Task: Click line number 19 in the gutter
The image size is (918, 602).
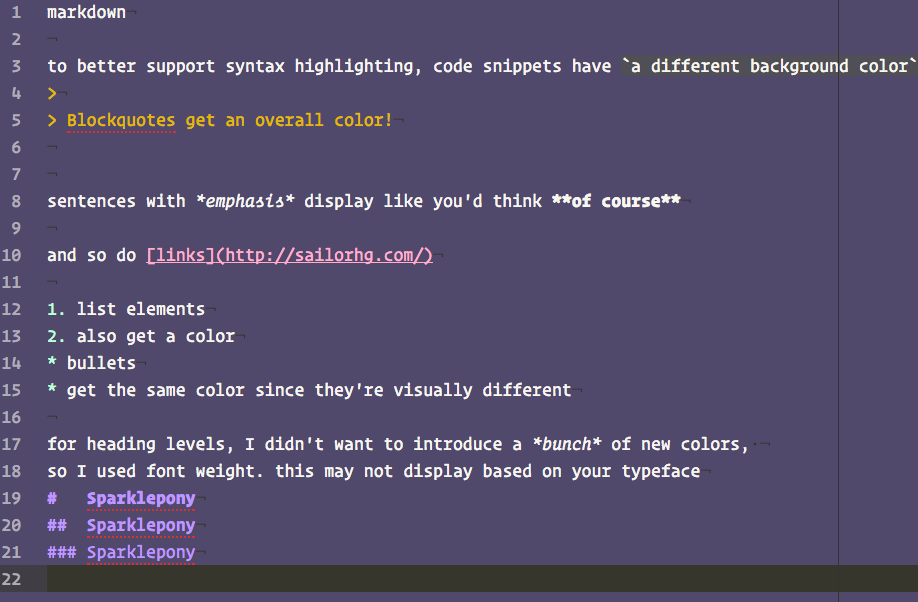Action: tap(12, 498)
